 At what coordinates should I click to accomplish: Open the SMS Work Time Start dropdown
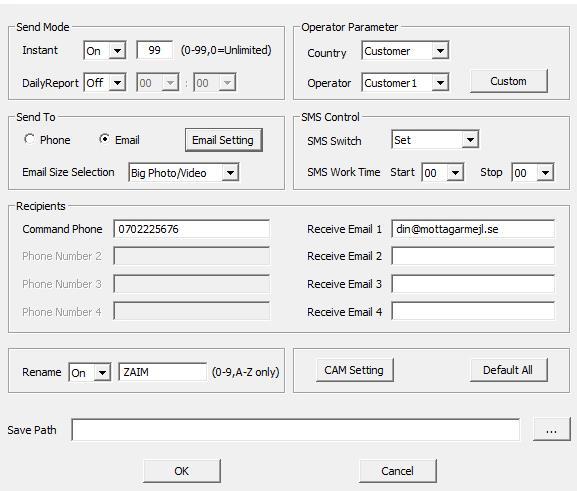[x=442, y=172]
